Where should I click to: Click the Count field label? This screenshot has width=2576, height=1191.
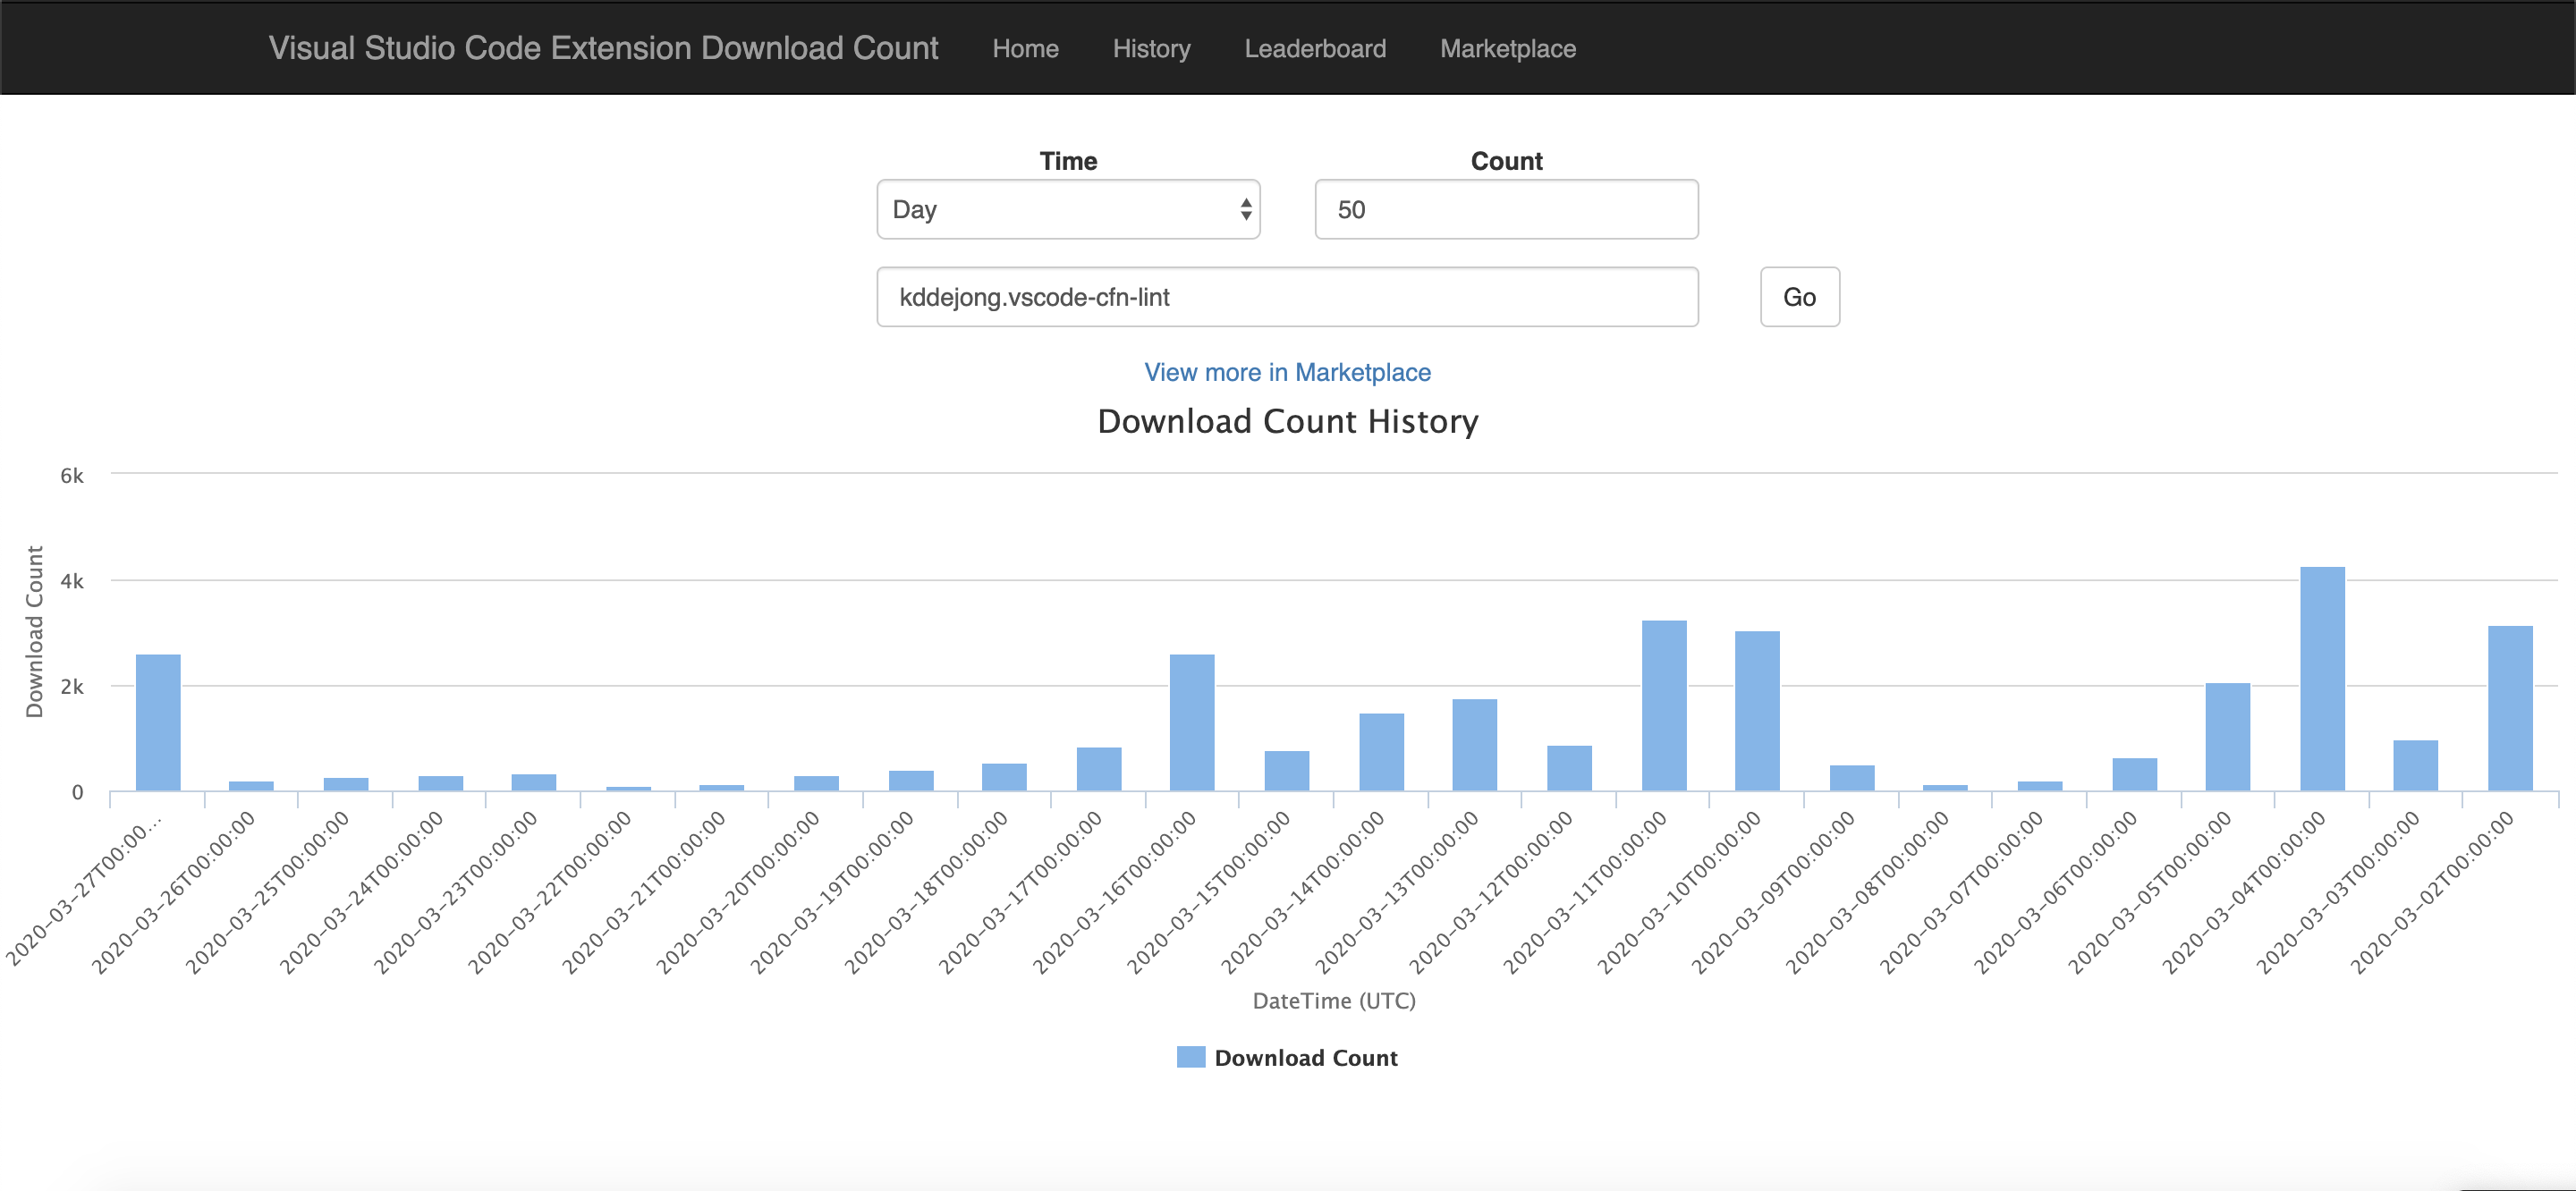tap(1506, 161)
